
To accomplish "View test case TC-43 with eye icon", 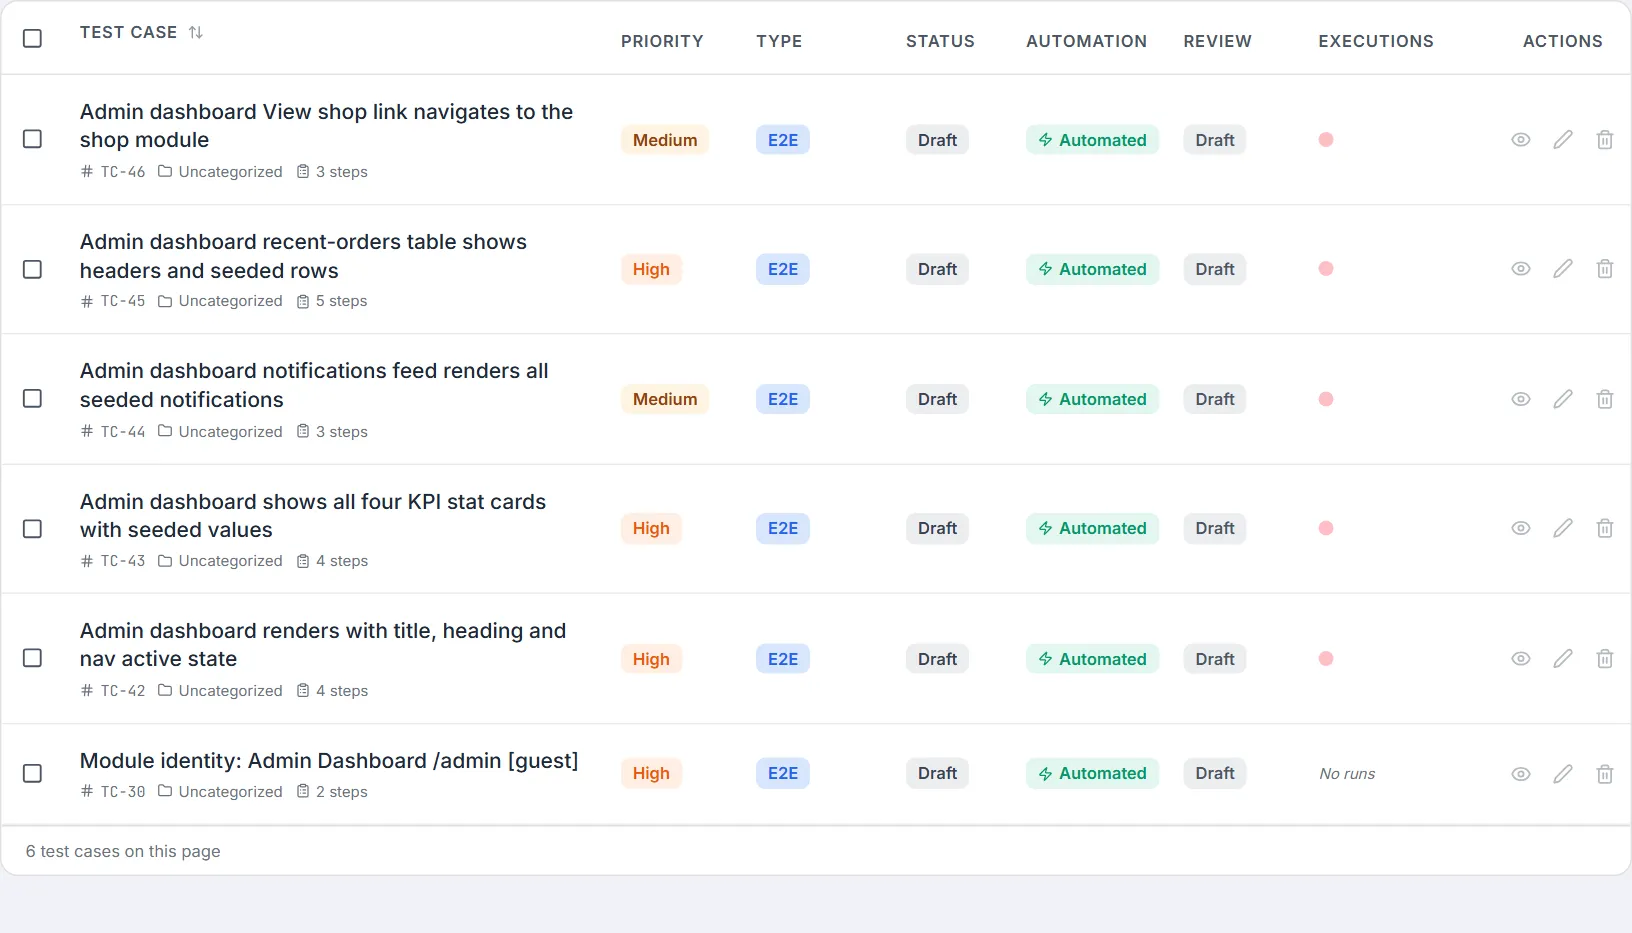I will 1520,528.
